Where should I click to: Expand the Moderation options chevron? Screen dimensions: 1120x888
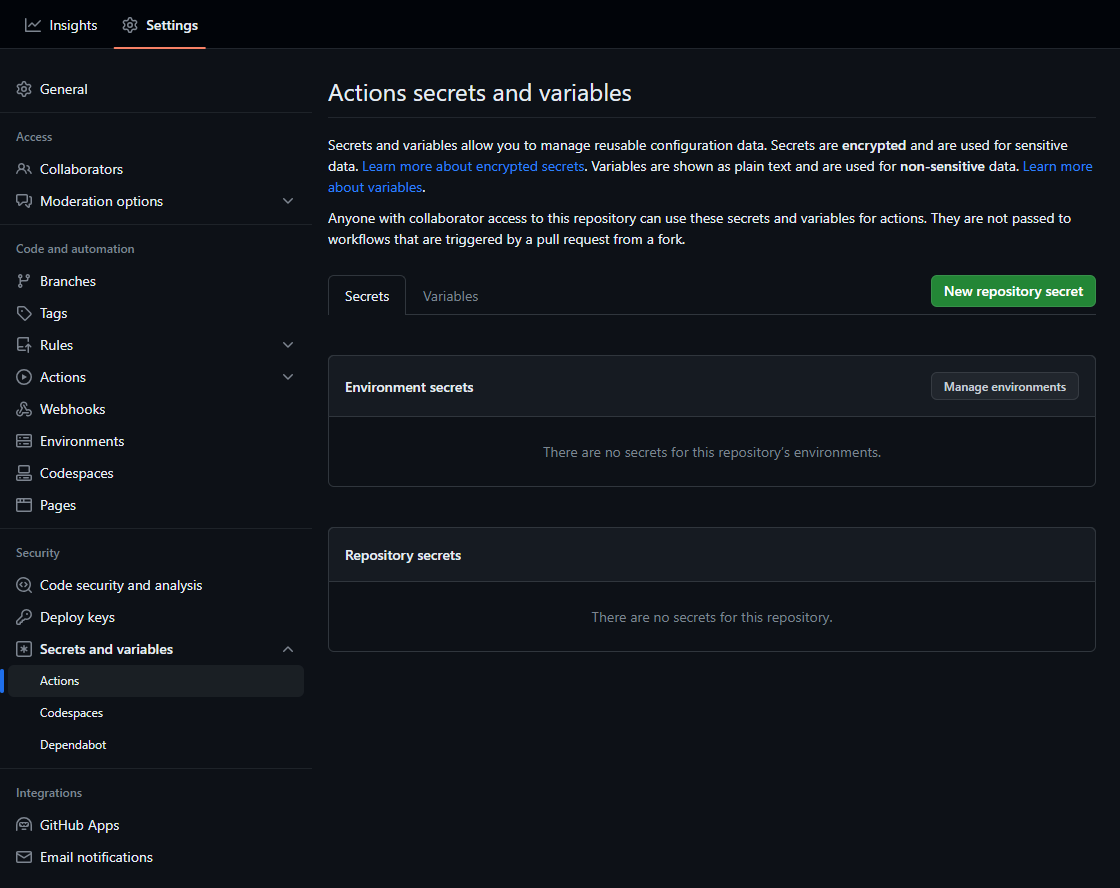288,201
